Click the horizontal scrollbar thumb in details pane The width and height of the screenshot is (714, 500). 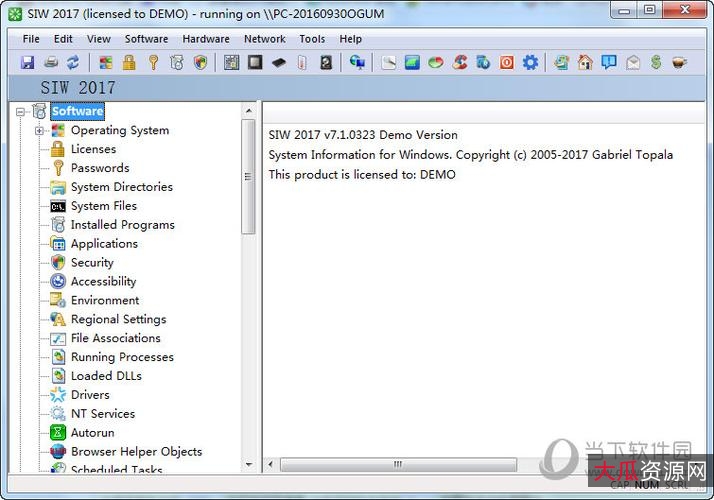tap(398, 464)
